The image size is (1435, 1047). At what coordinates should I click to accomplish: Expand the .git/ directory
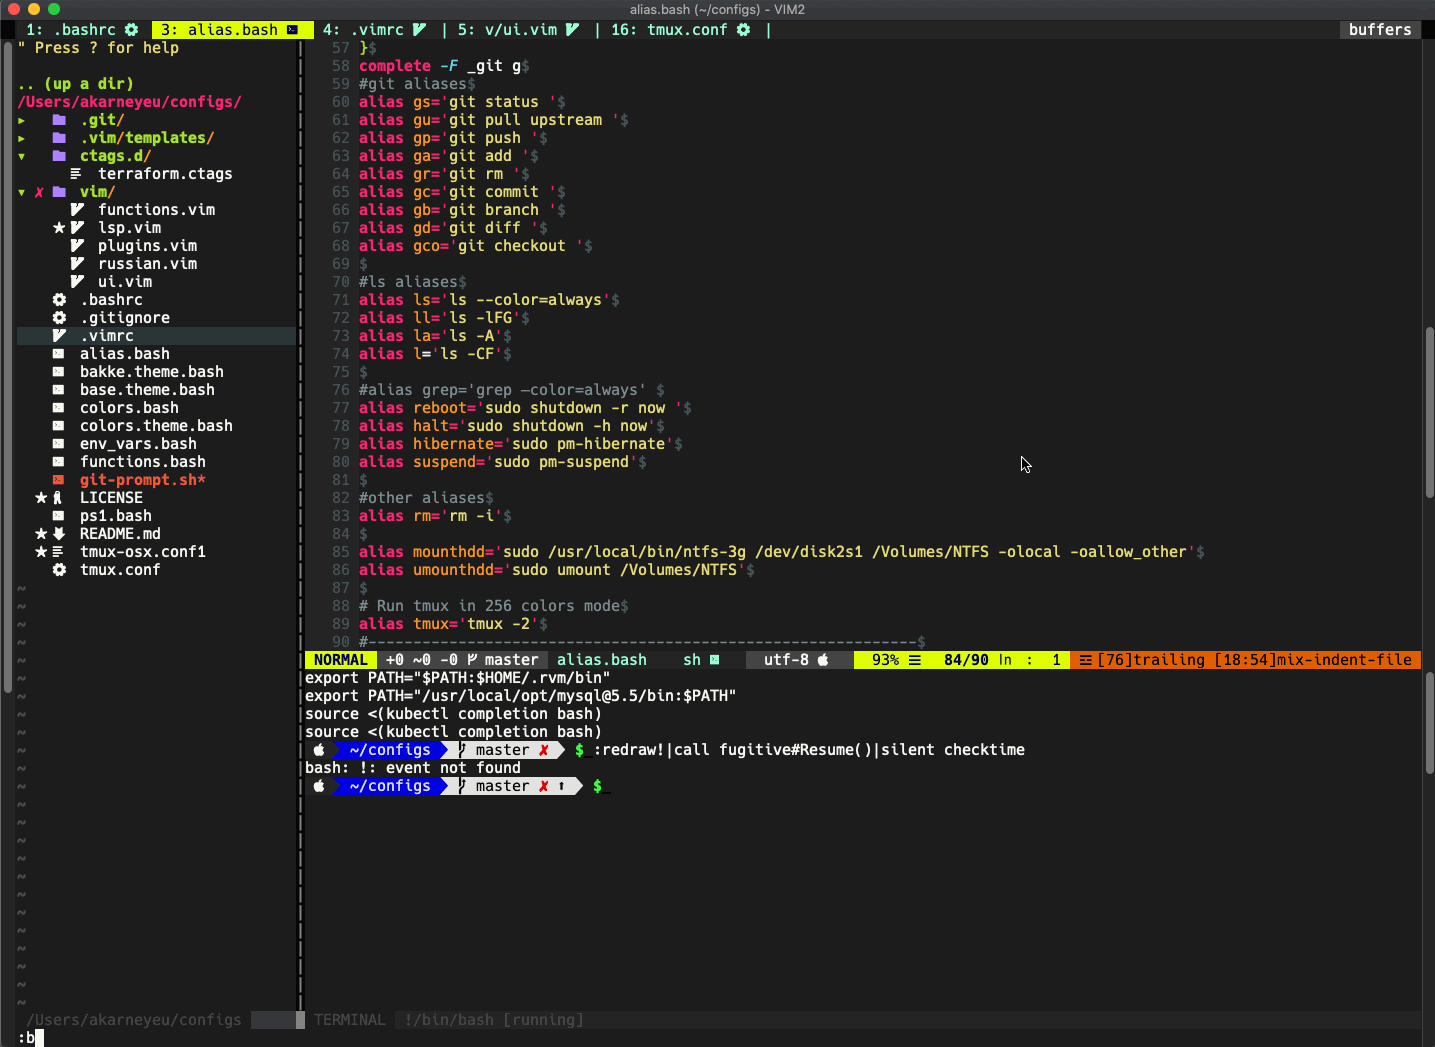pos(21,119)
